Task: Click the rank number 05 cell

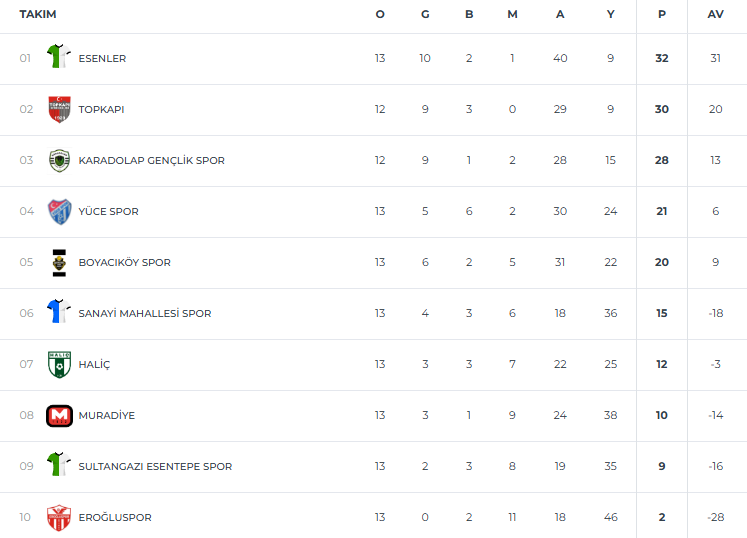Action: (26, 262)
